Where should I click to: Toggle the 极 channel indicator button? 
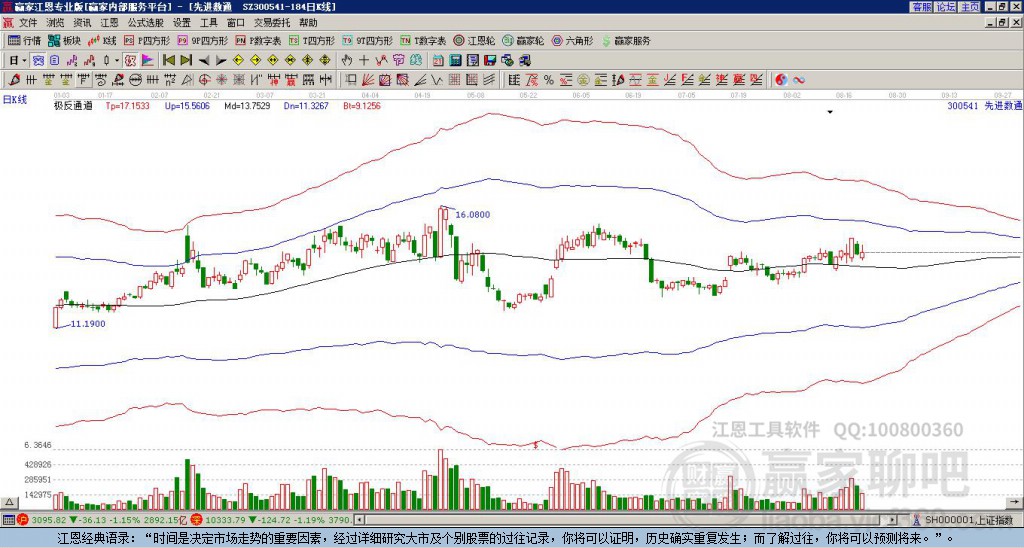(130, 60)
